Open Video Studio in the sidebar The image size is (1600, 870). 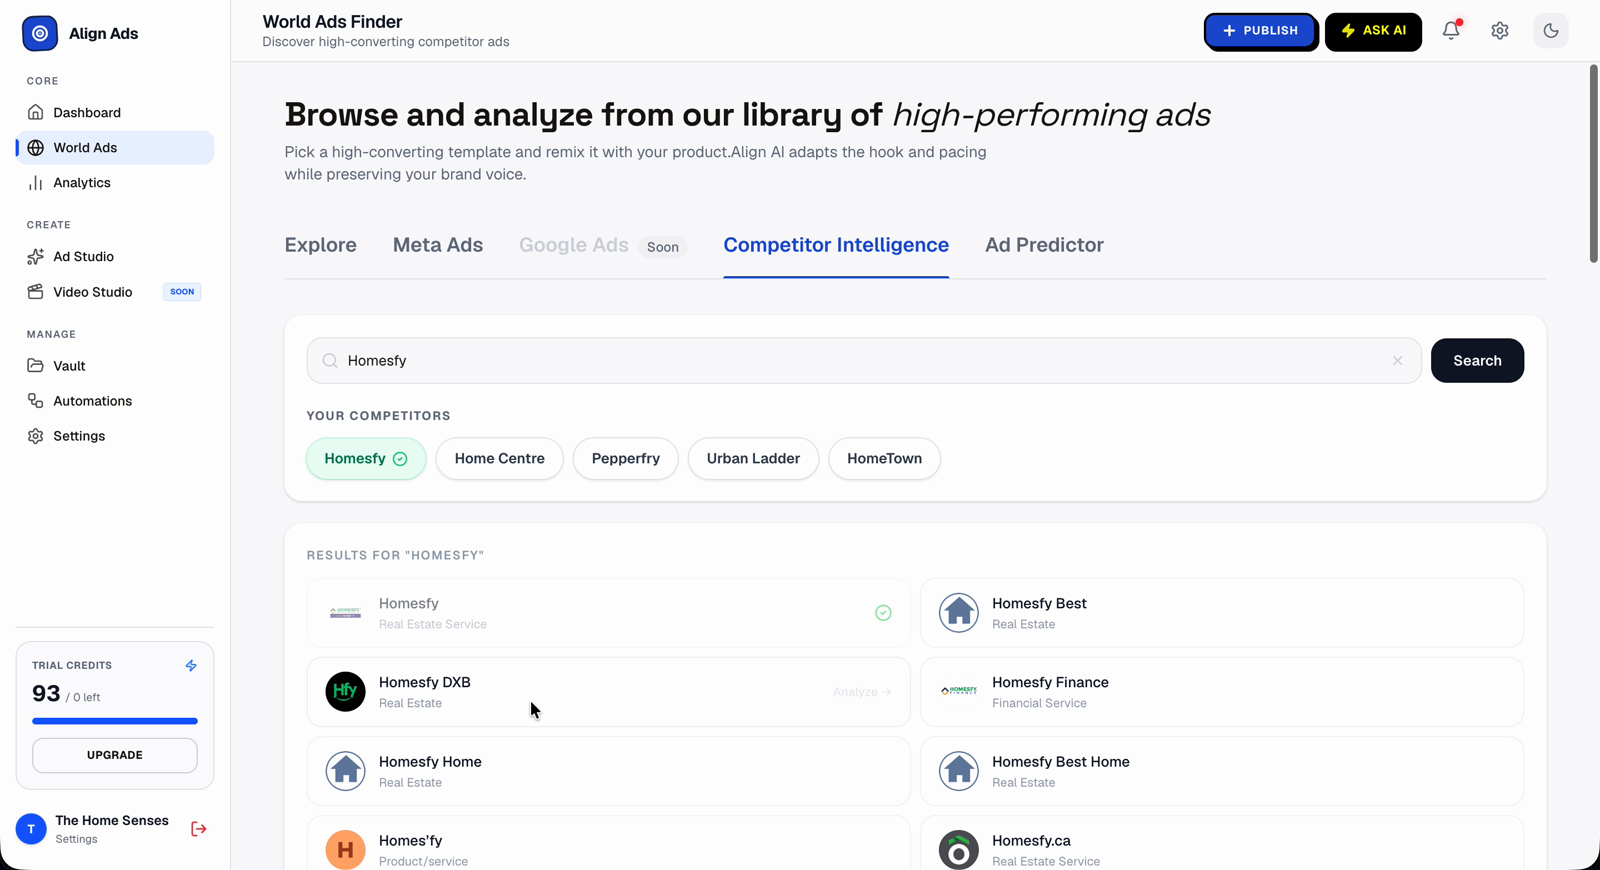coord(115,292)
